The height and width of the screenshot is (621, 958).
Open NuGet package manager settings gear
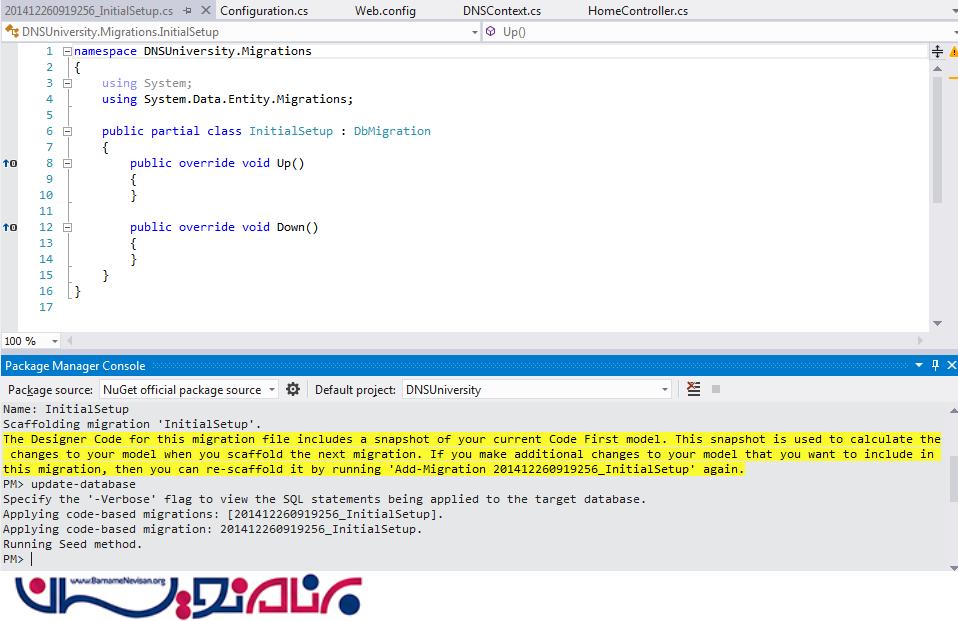click(293, 389)
